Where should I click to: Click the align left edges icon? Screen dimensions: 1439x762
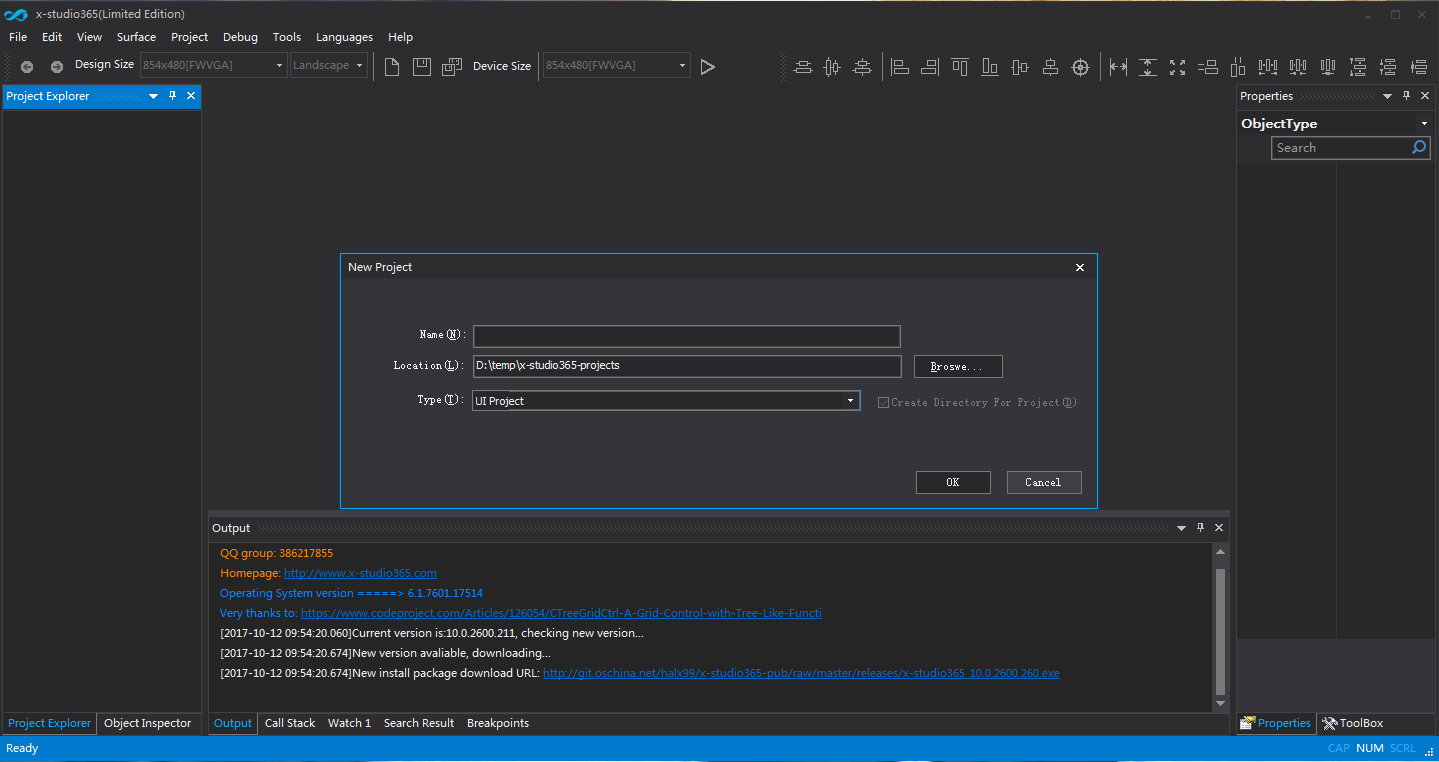point(900,67)
